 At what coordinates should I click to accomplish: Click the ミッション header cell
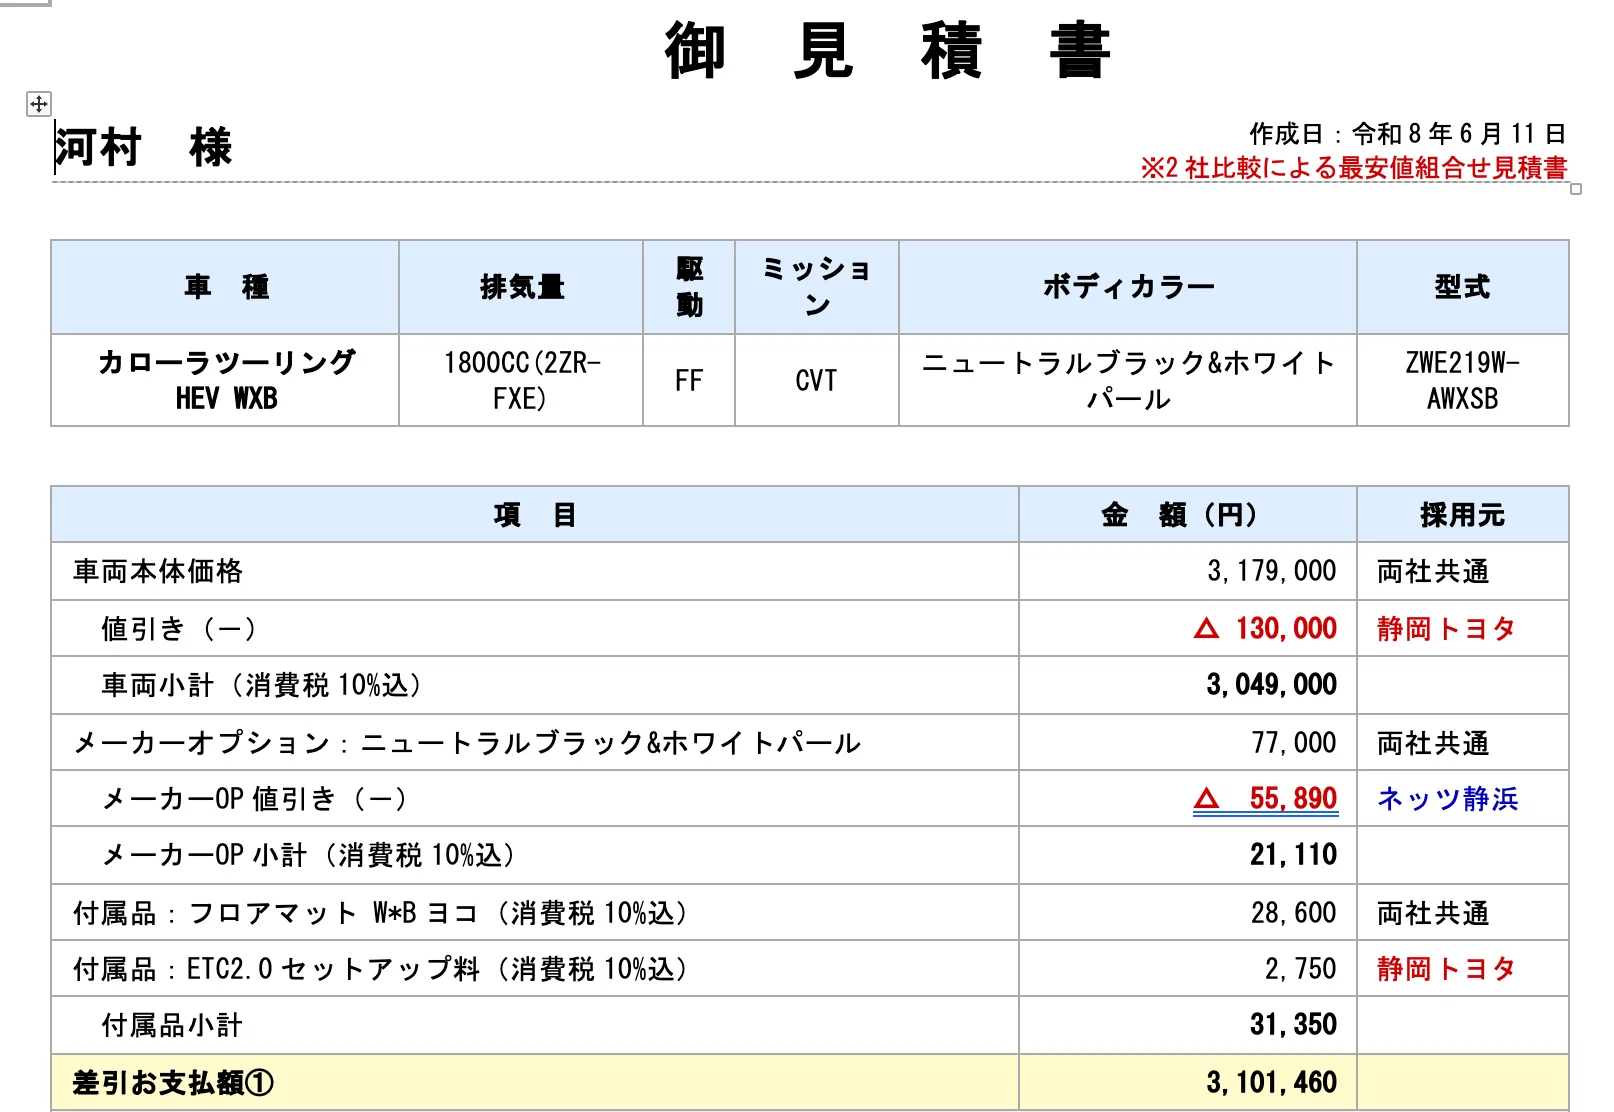tap(816, 287)
